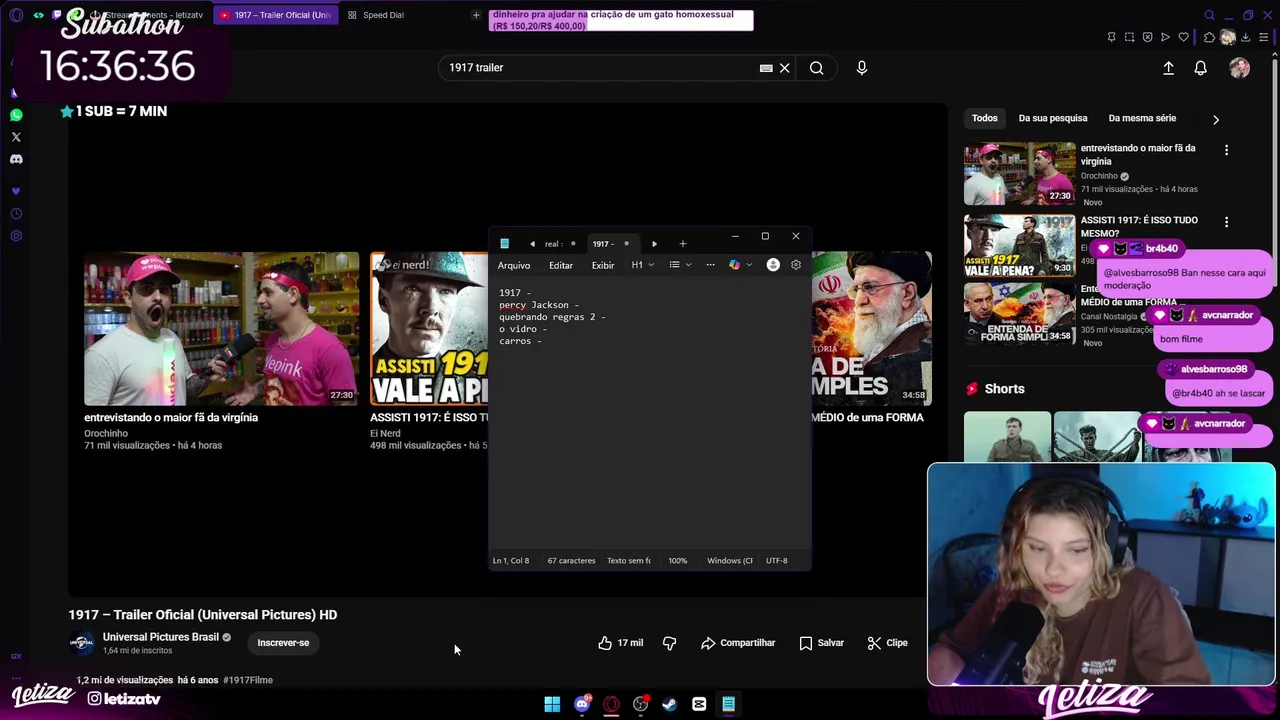Click the Copilot icon in Notepad toolbar
This screenshot has height=720, width=1280.
pyautogui.click(x=735, y=265)
